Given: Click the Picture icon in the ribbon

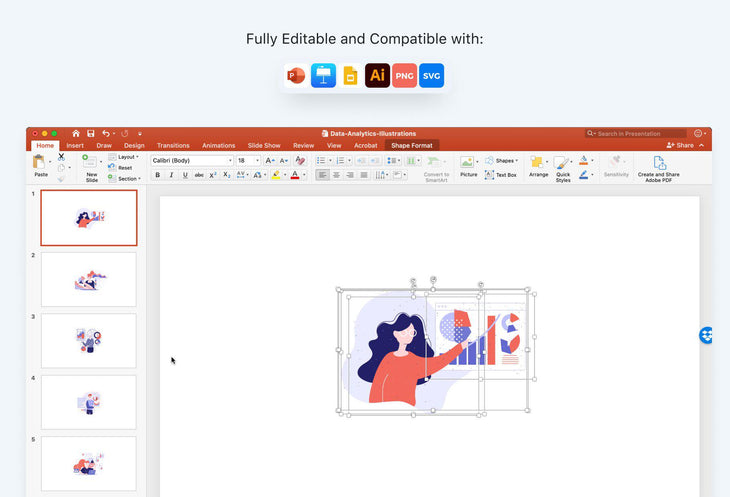Looking at the screenshot, I should tap(468, 165).
